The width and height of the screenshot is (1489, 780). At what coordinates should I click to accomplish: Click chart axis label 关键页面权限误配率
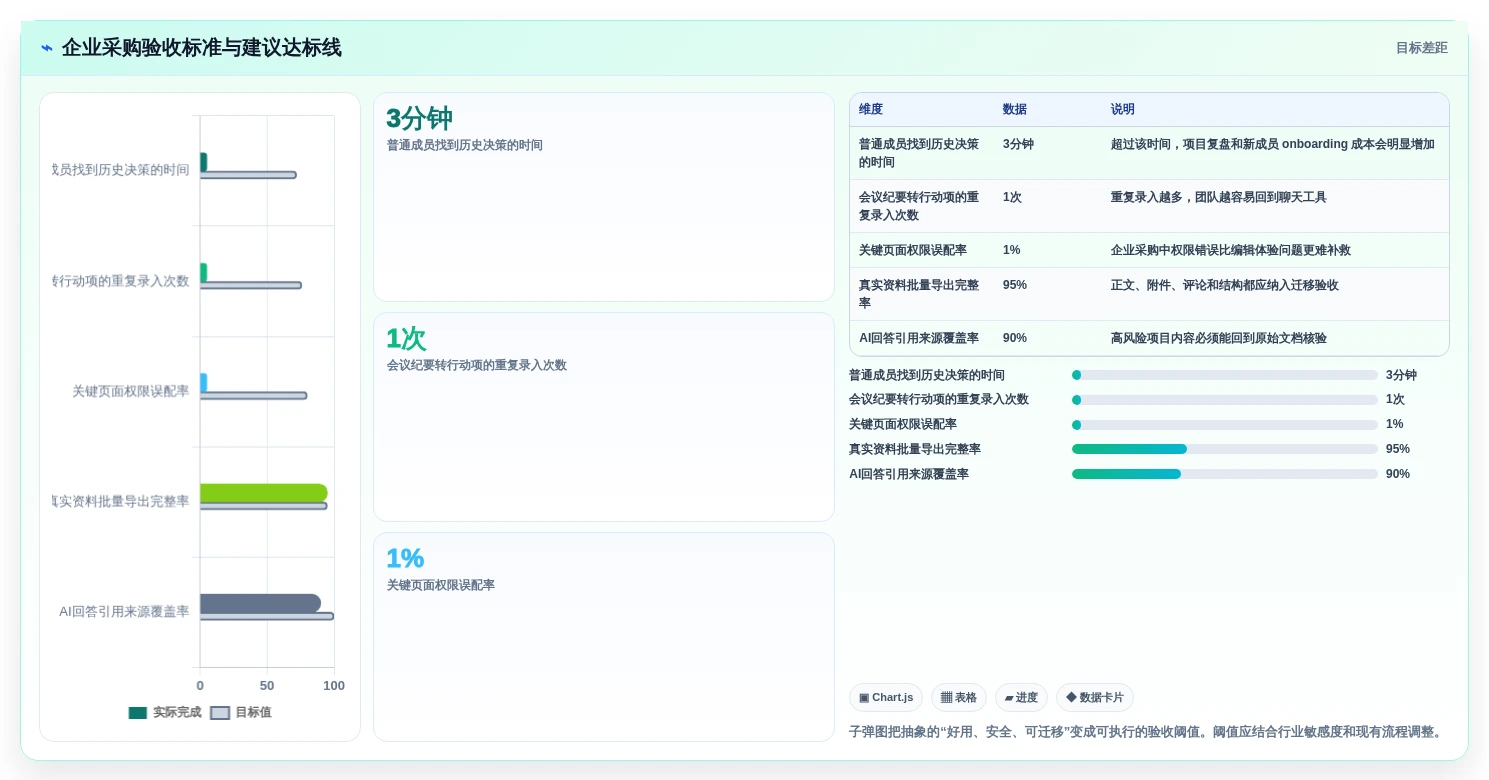click(x=131, y=391)
